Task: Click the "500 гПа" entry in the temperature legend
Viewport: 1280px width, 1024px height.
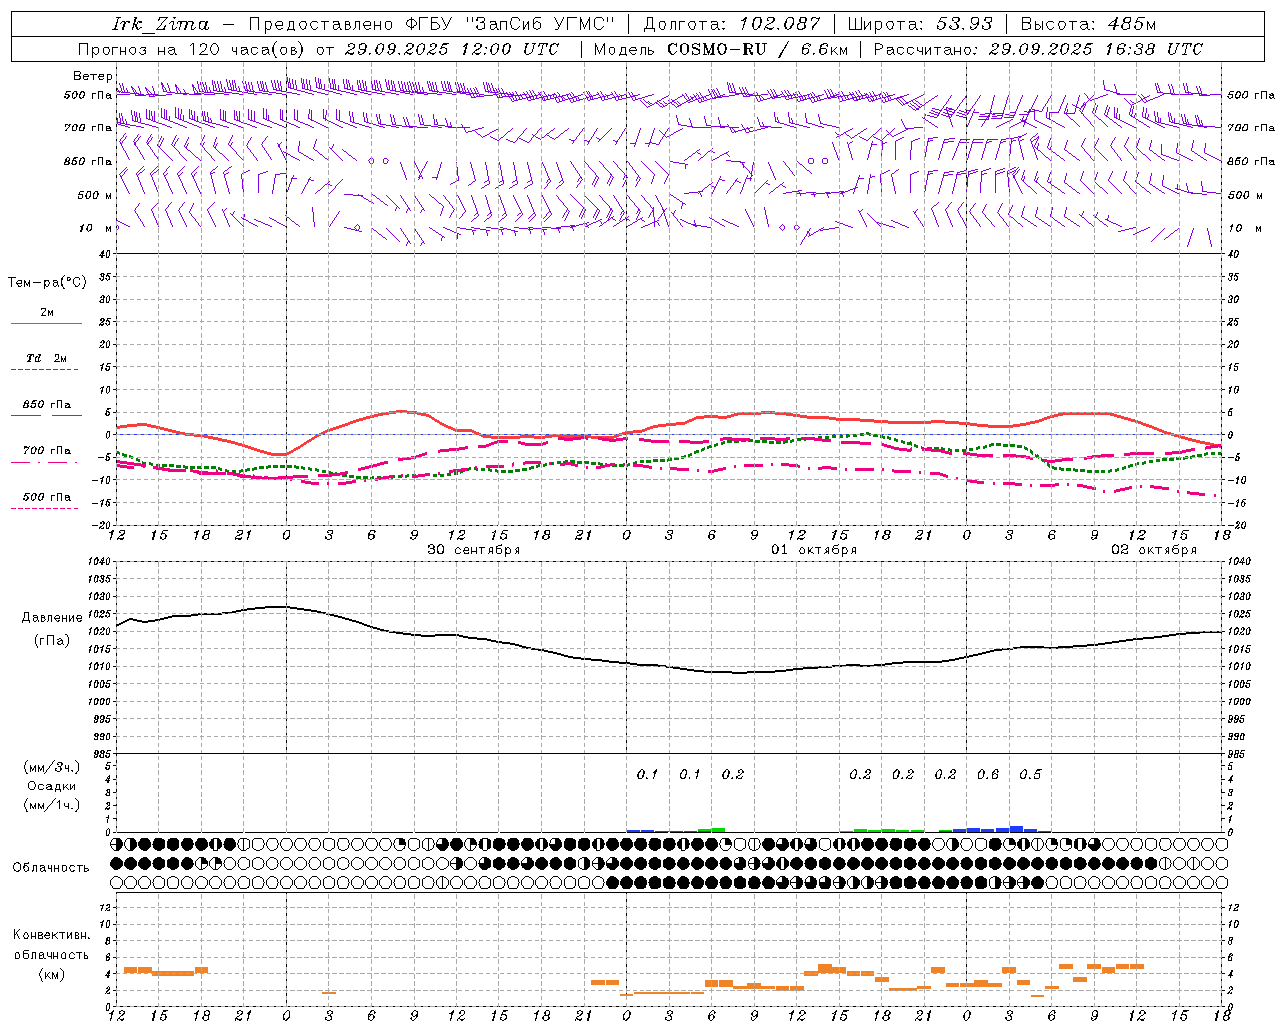Action: [x=47, y=497]
